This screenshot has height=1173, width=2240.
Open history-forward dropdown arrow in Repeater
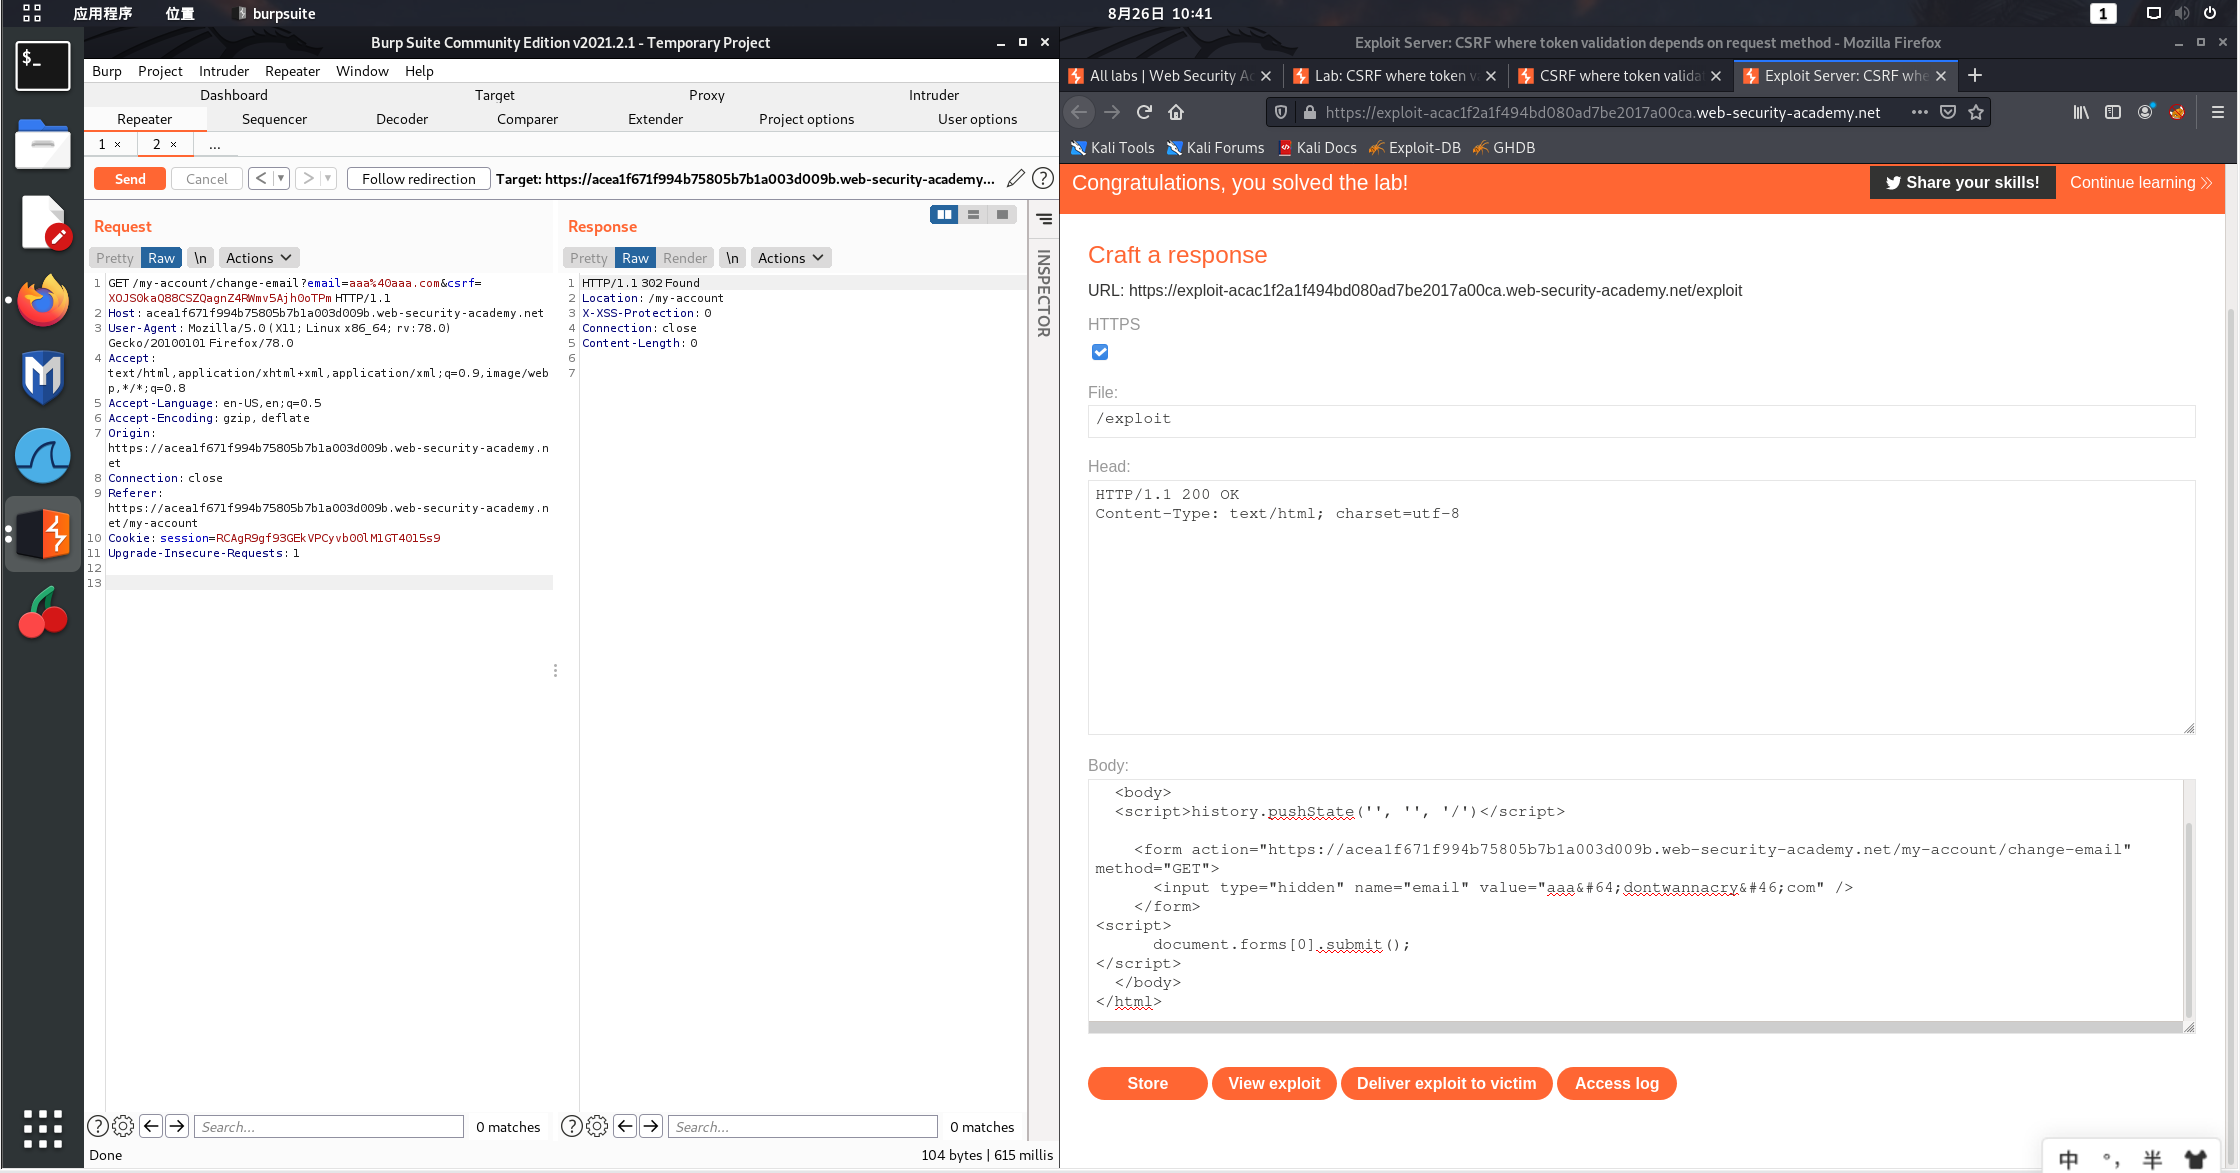coord(328,178)
